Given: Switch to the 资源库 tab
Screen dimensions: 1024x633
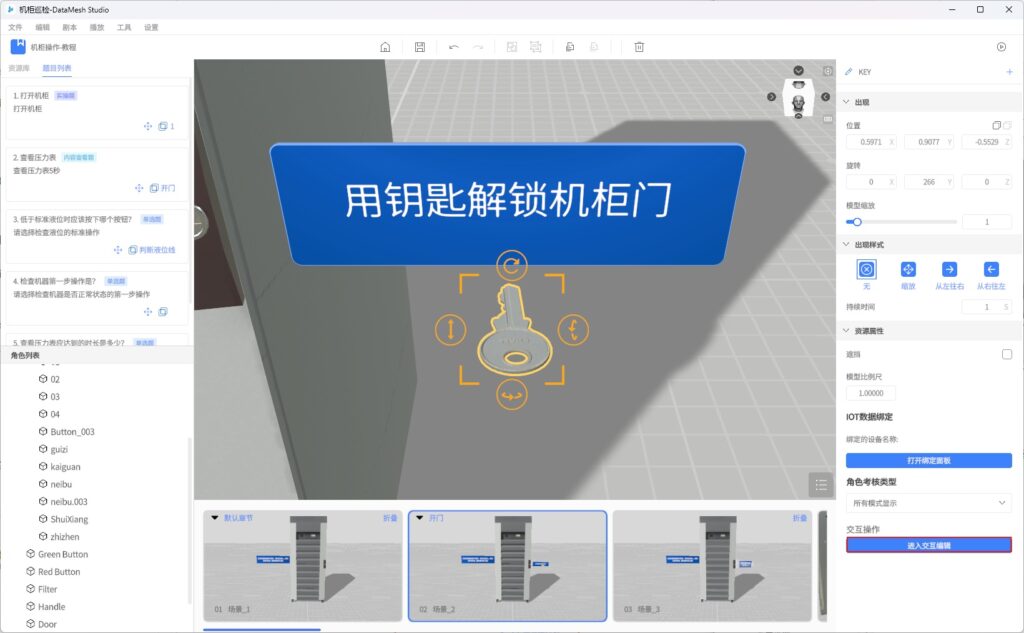Looking at the screenshot, I should [19, 68].
